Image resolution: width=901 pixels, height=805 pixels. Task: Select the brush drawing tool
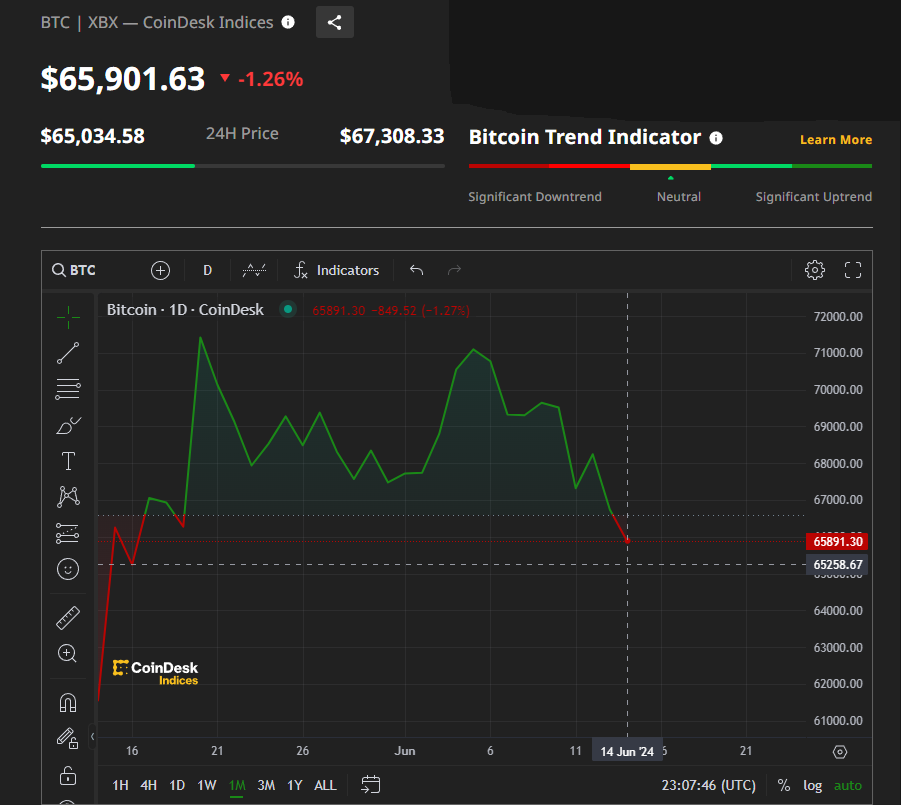(x=68, y=425)
